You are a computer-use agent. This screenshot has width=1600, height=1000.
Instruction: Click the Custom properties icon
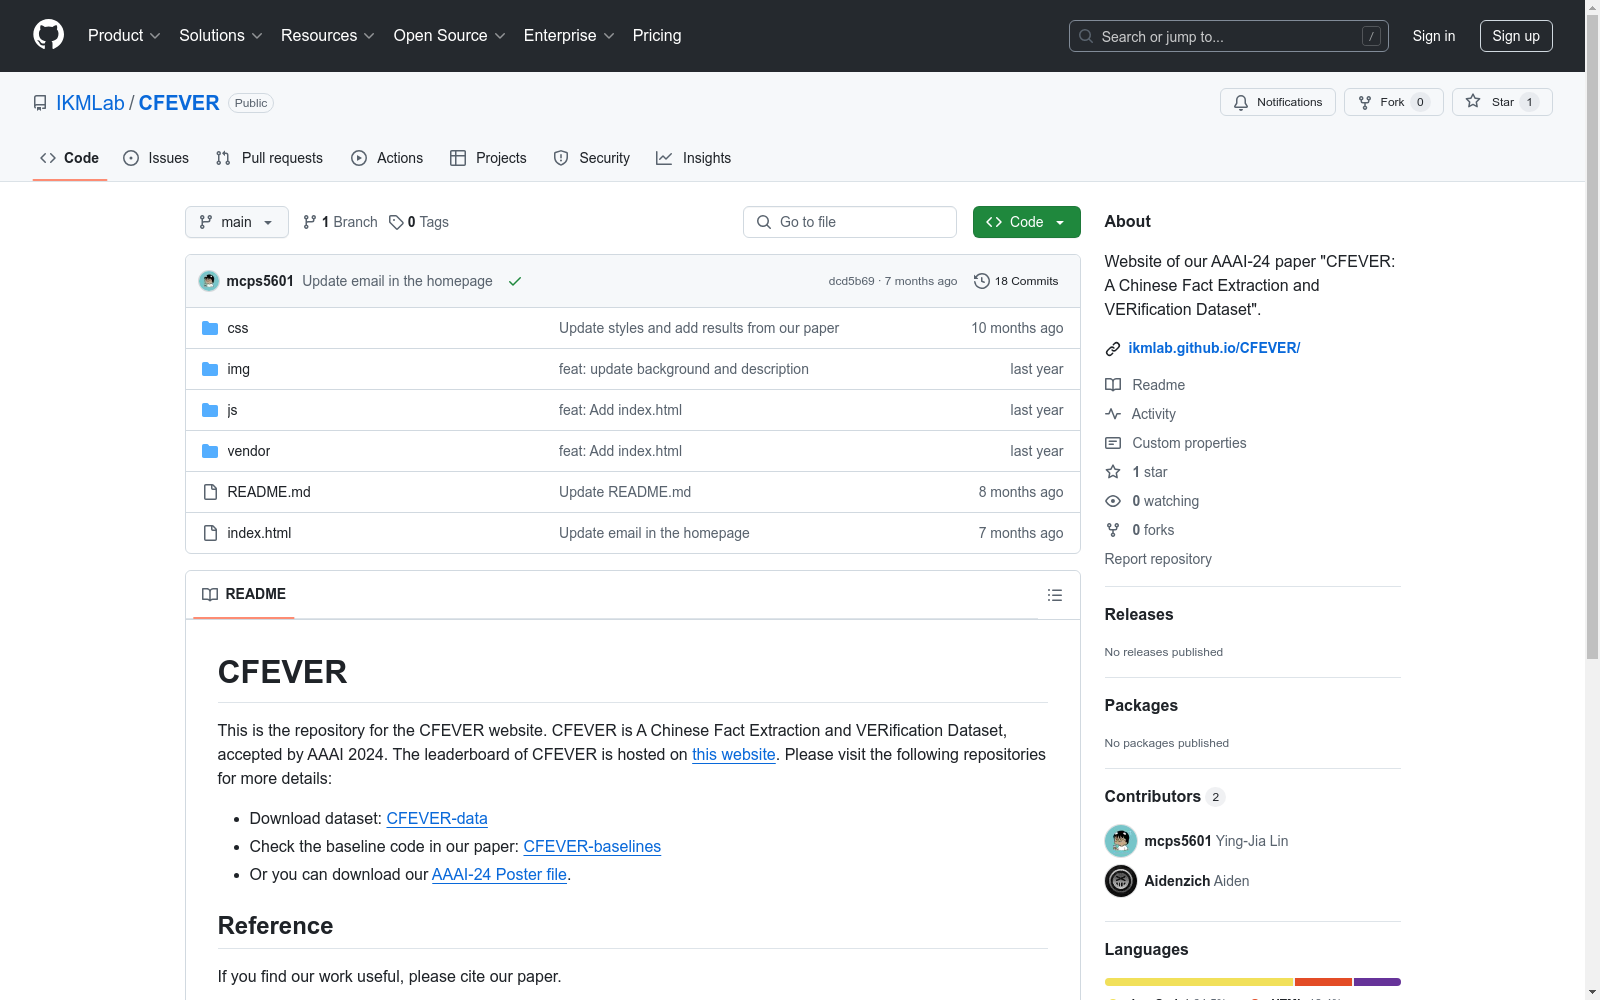click(1113, 443)
